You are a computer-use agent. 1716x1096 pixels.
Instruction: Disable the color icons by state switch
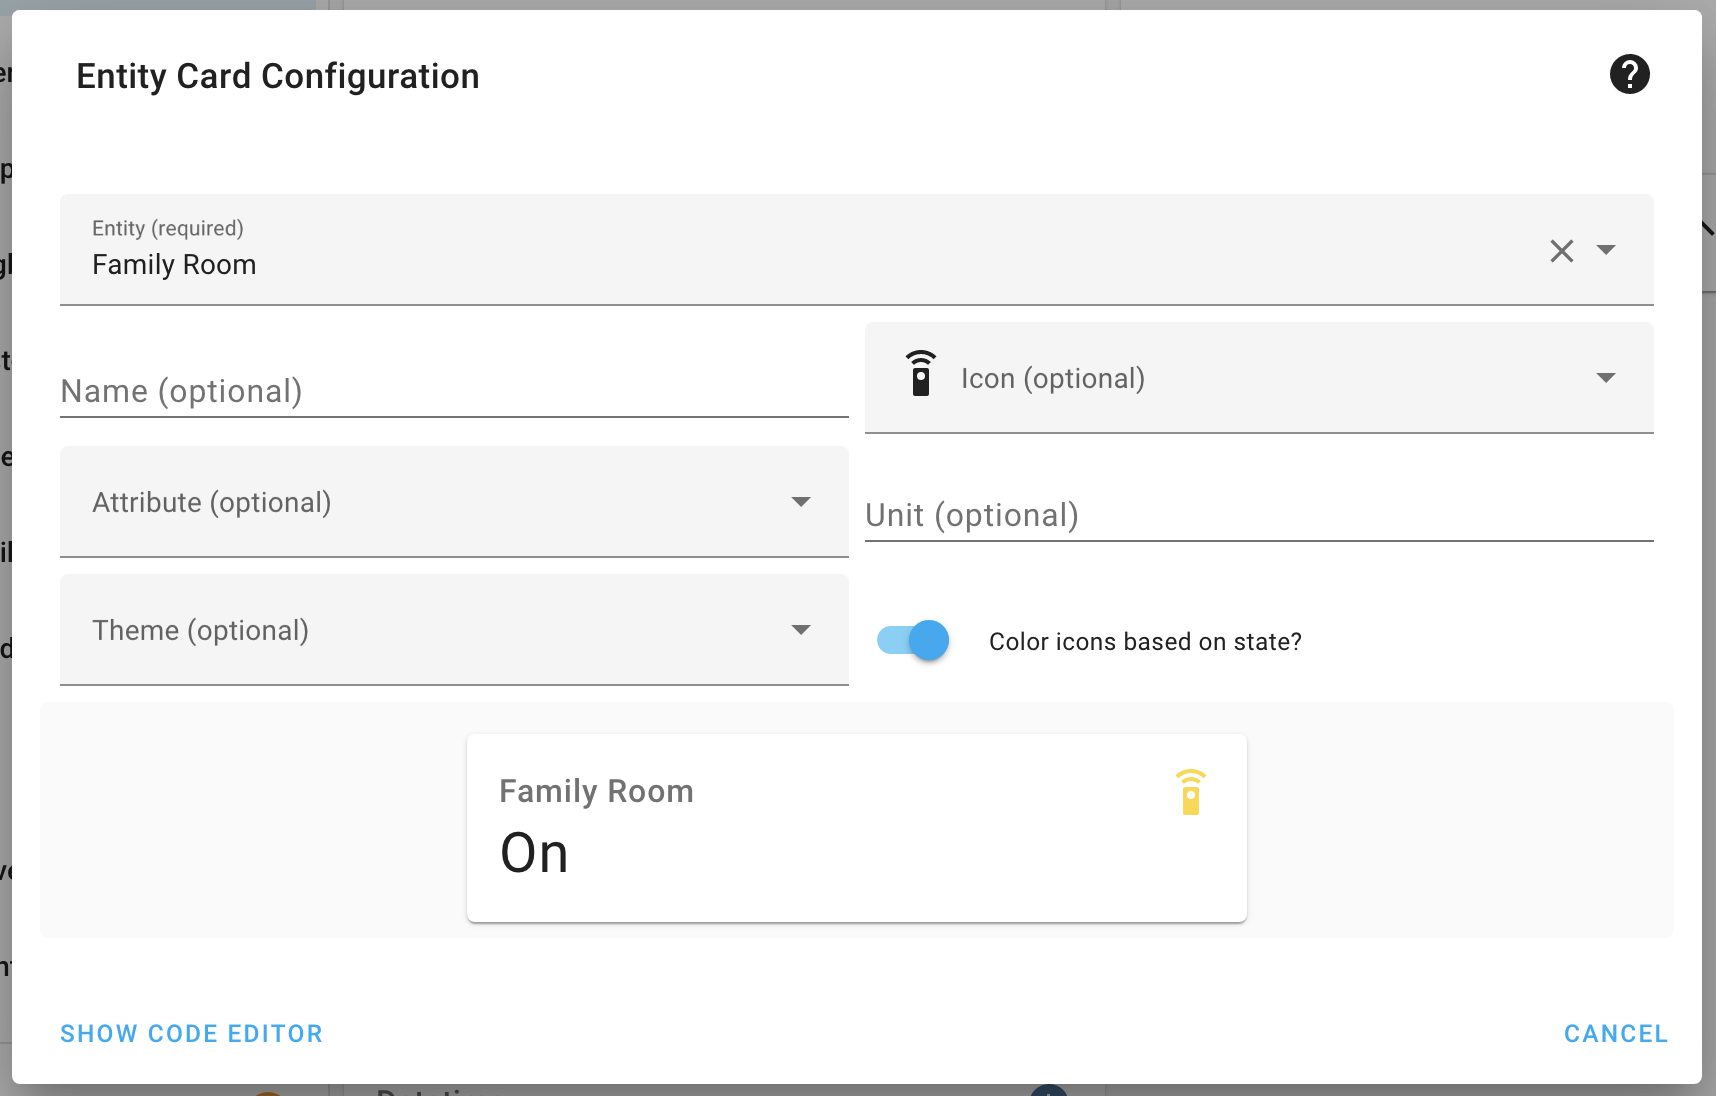[913, 641]
